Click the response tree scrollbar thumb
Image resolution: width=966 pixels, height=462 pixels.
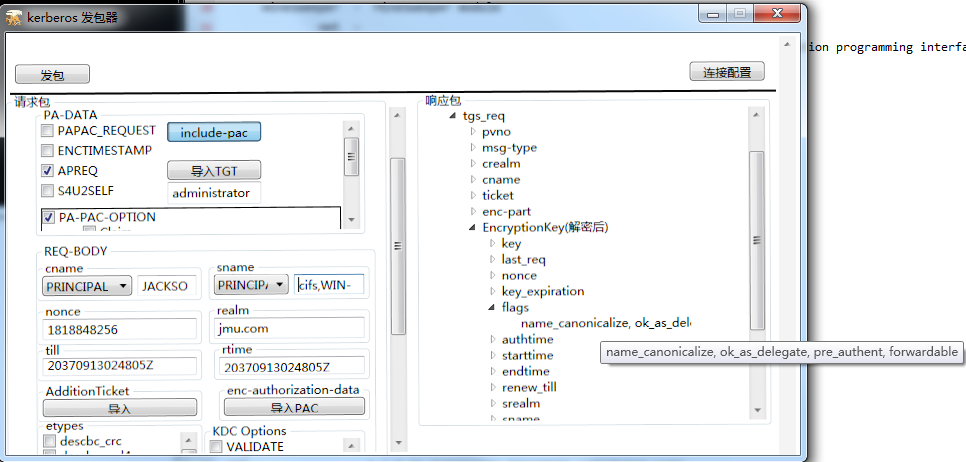[757, 240]
